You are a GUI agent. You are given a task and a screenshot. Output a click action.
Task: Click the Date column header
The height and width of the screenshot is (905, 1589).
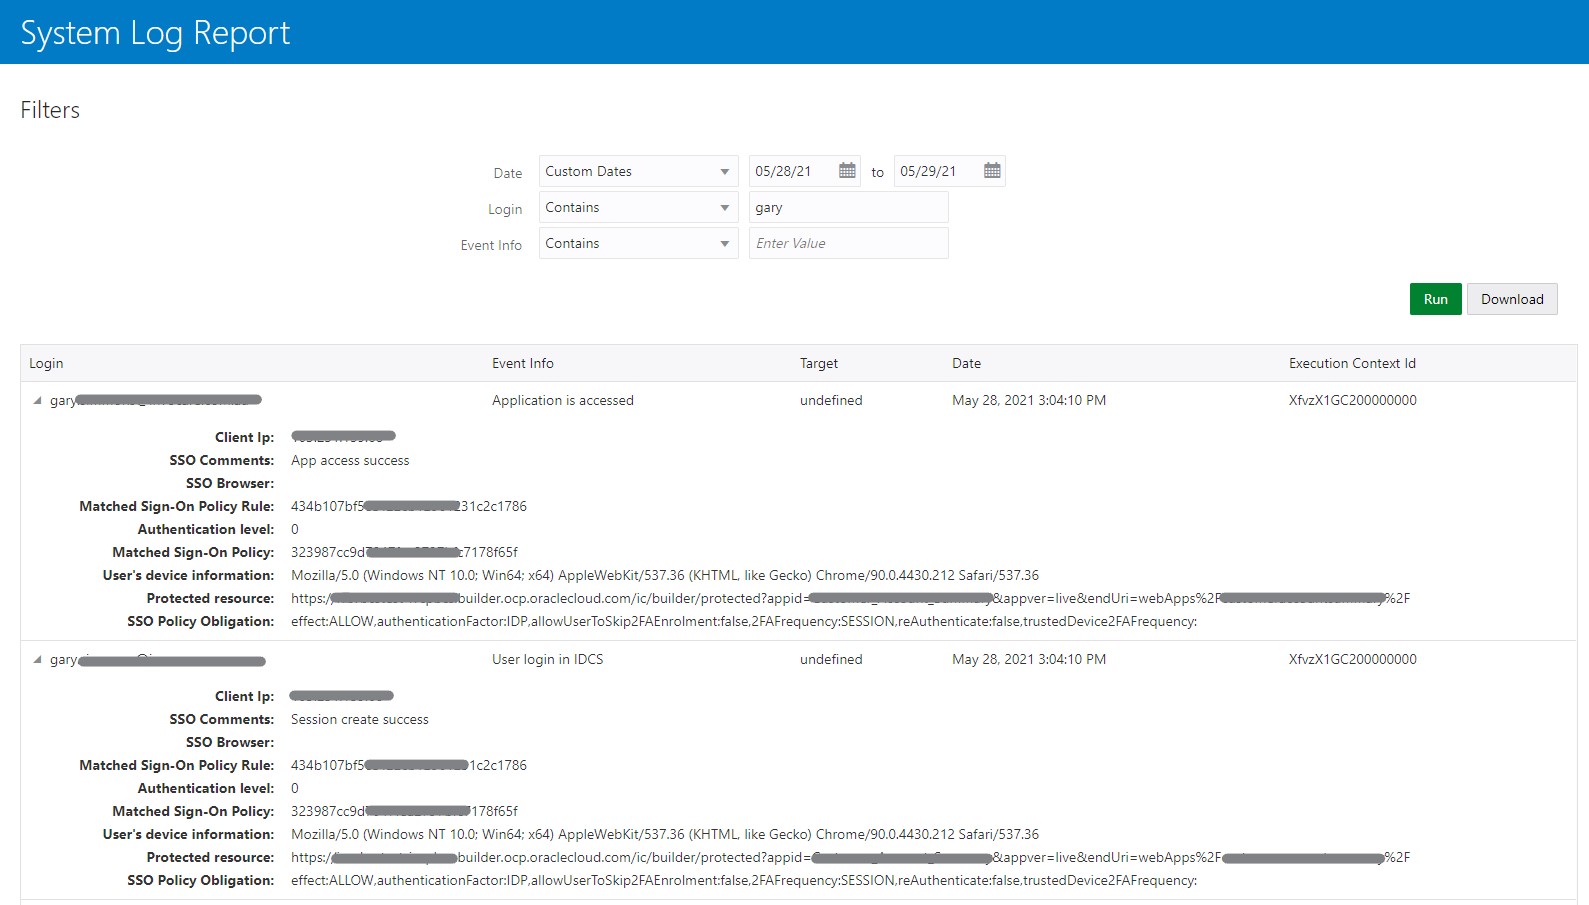point(966,363)
